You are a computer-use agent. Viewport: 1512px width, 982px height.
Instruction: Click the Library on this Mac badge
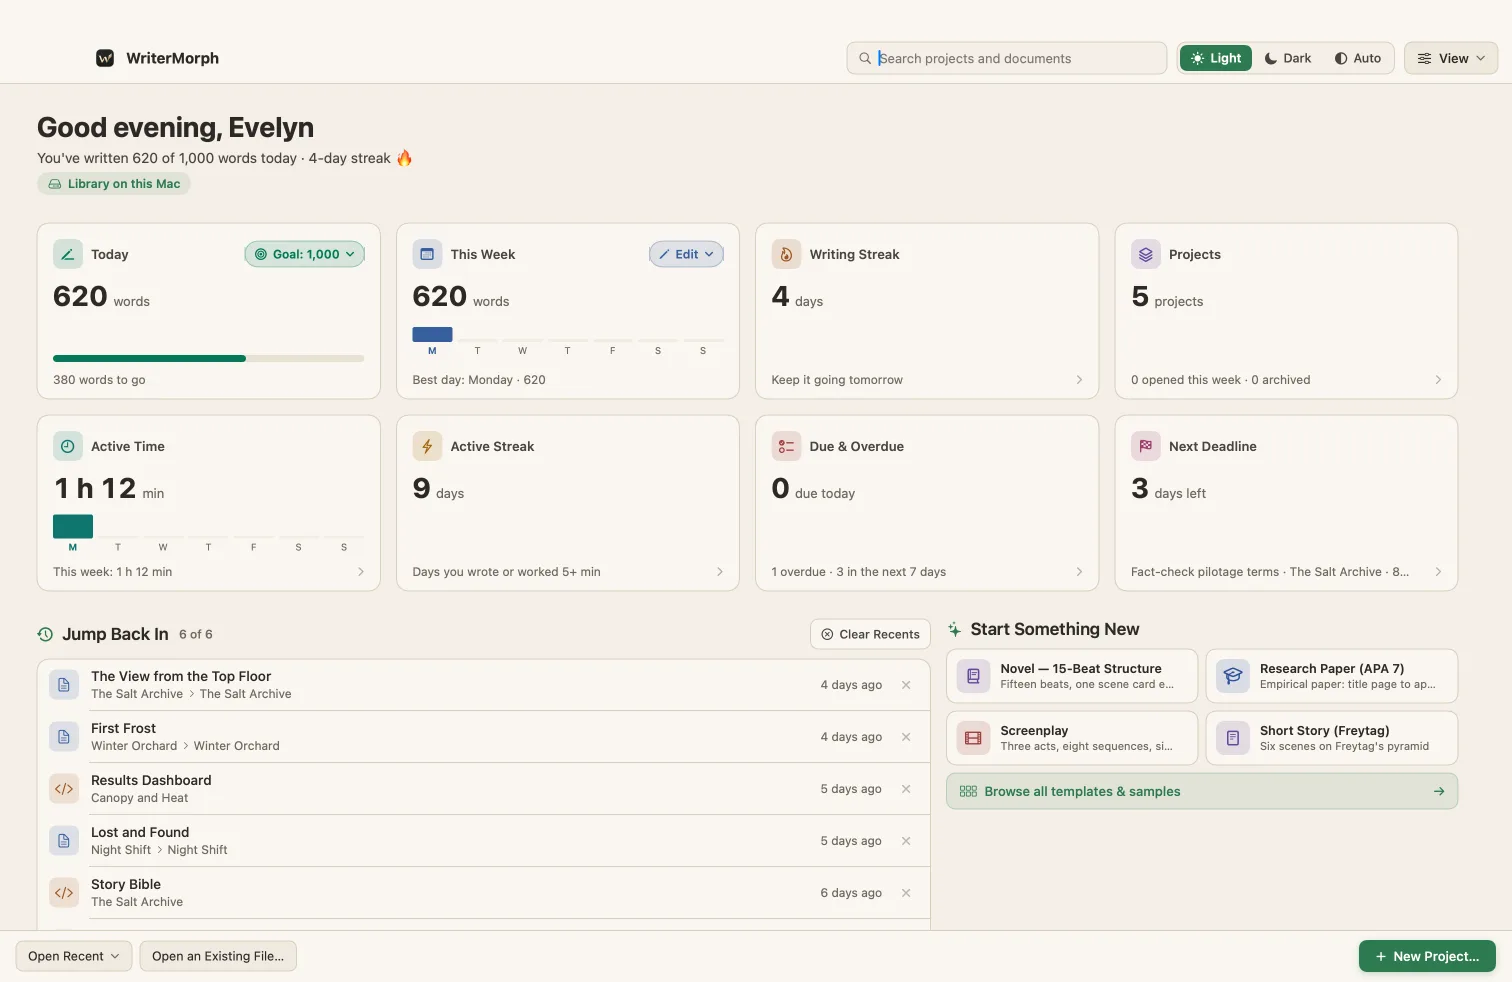(x=114, y=184)
